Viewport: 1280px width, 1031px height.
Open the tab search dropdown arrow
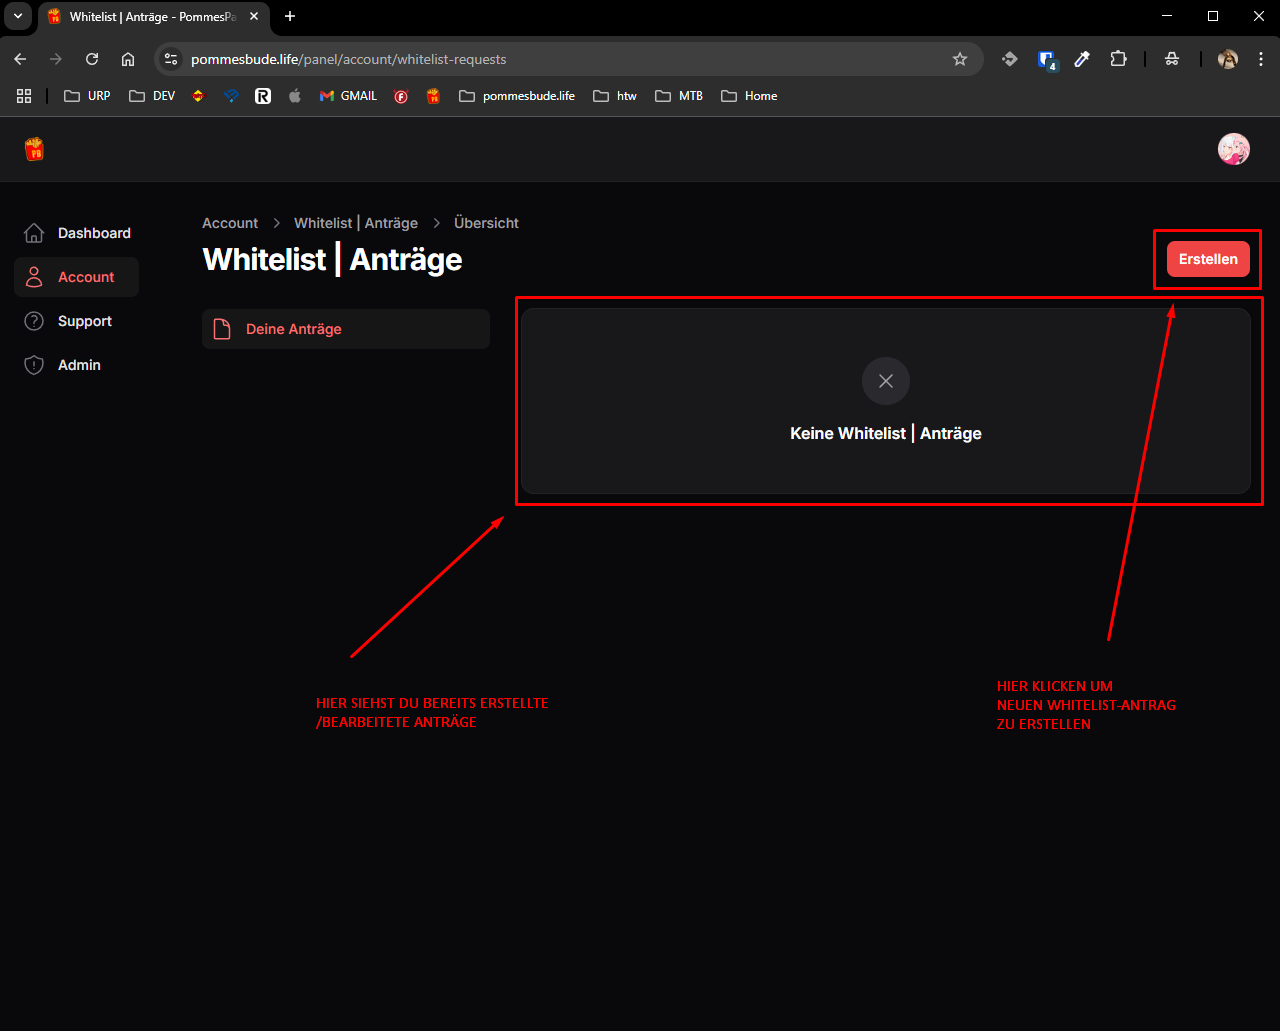point(18,16)
